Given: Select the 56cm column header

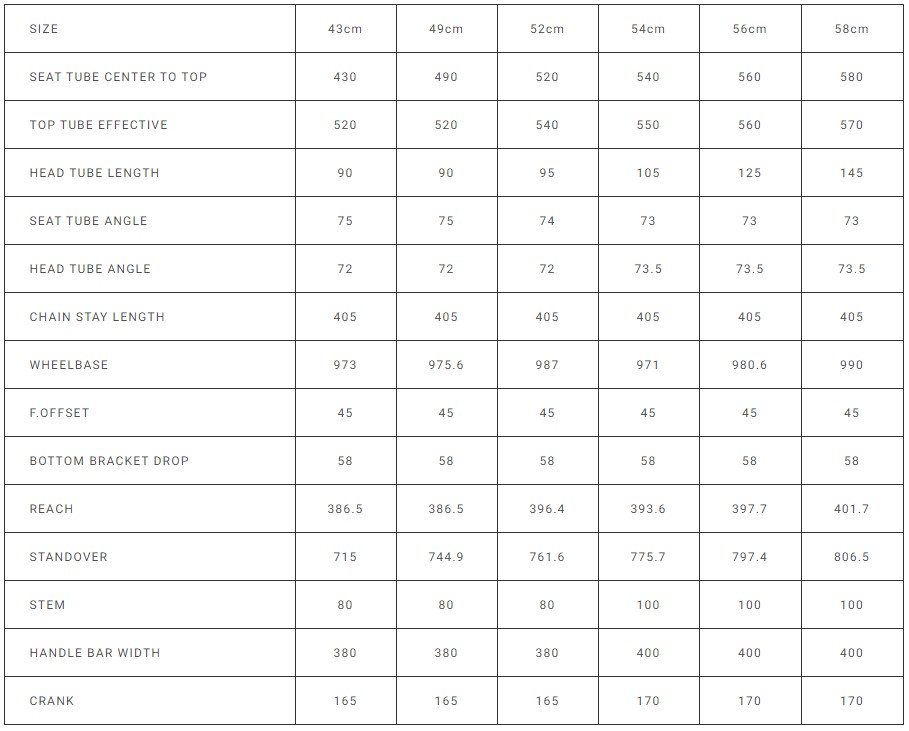Looking at the screenshot, I should pos(749,29).
